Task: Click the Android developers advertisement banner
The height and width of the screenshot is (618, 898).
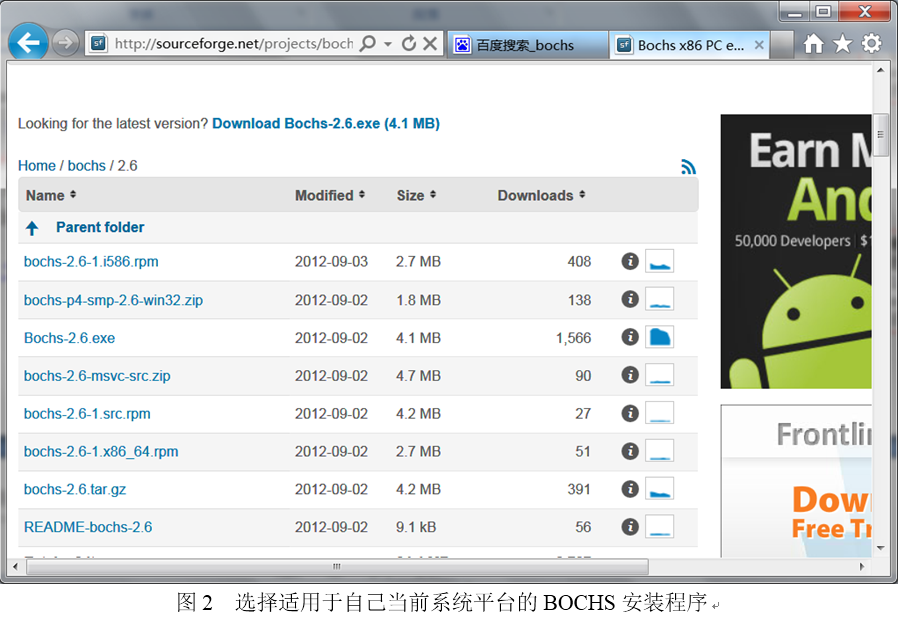Action: coord(796,251)
